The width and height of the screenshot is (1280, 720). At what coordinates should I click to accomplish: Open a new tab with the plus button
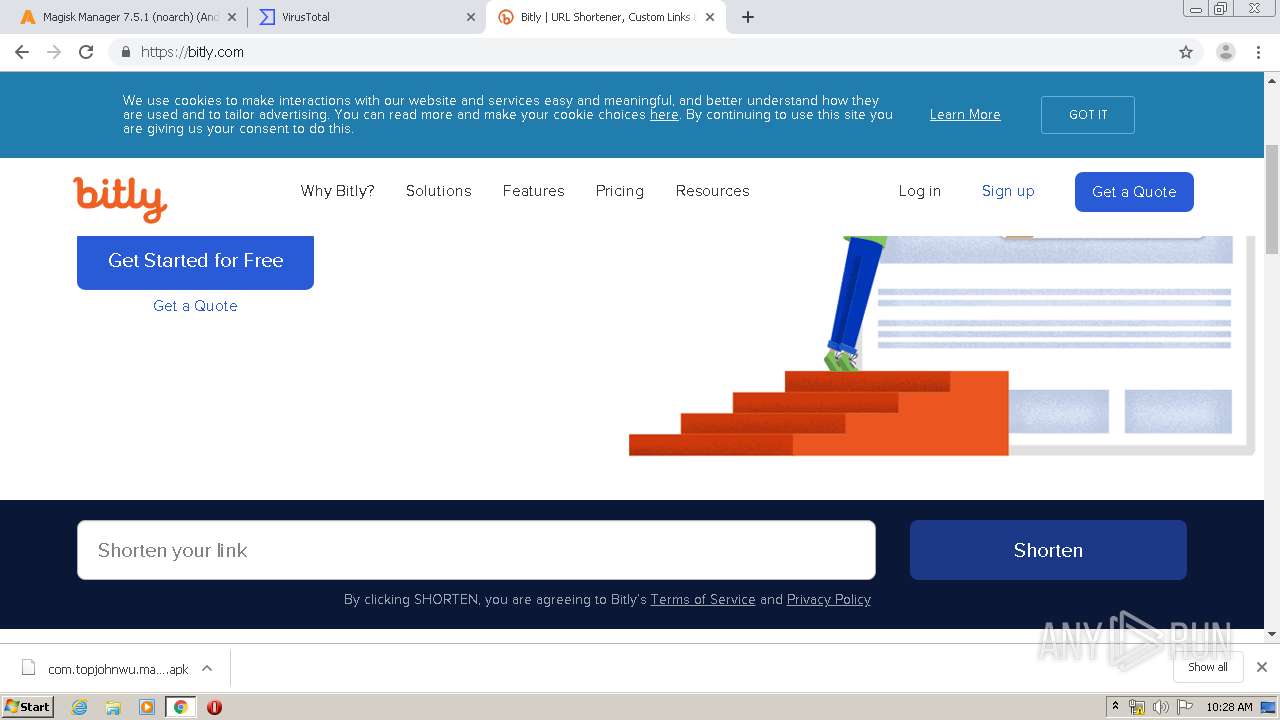coord(748,17)
